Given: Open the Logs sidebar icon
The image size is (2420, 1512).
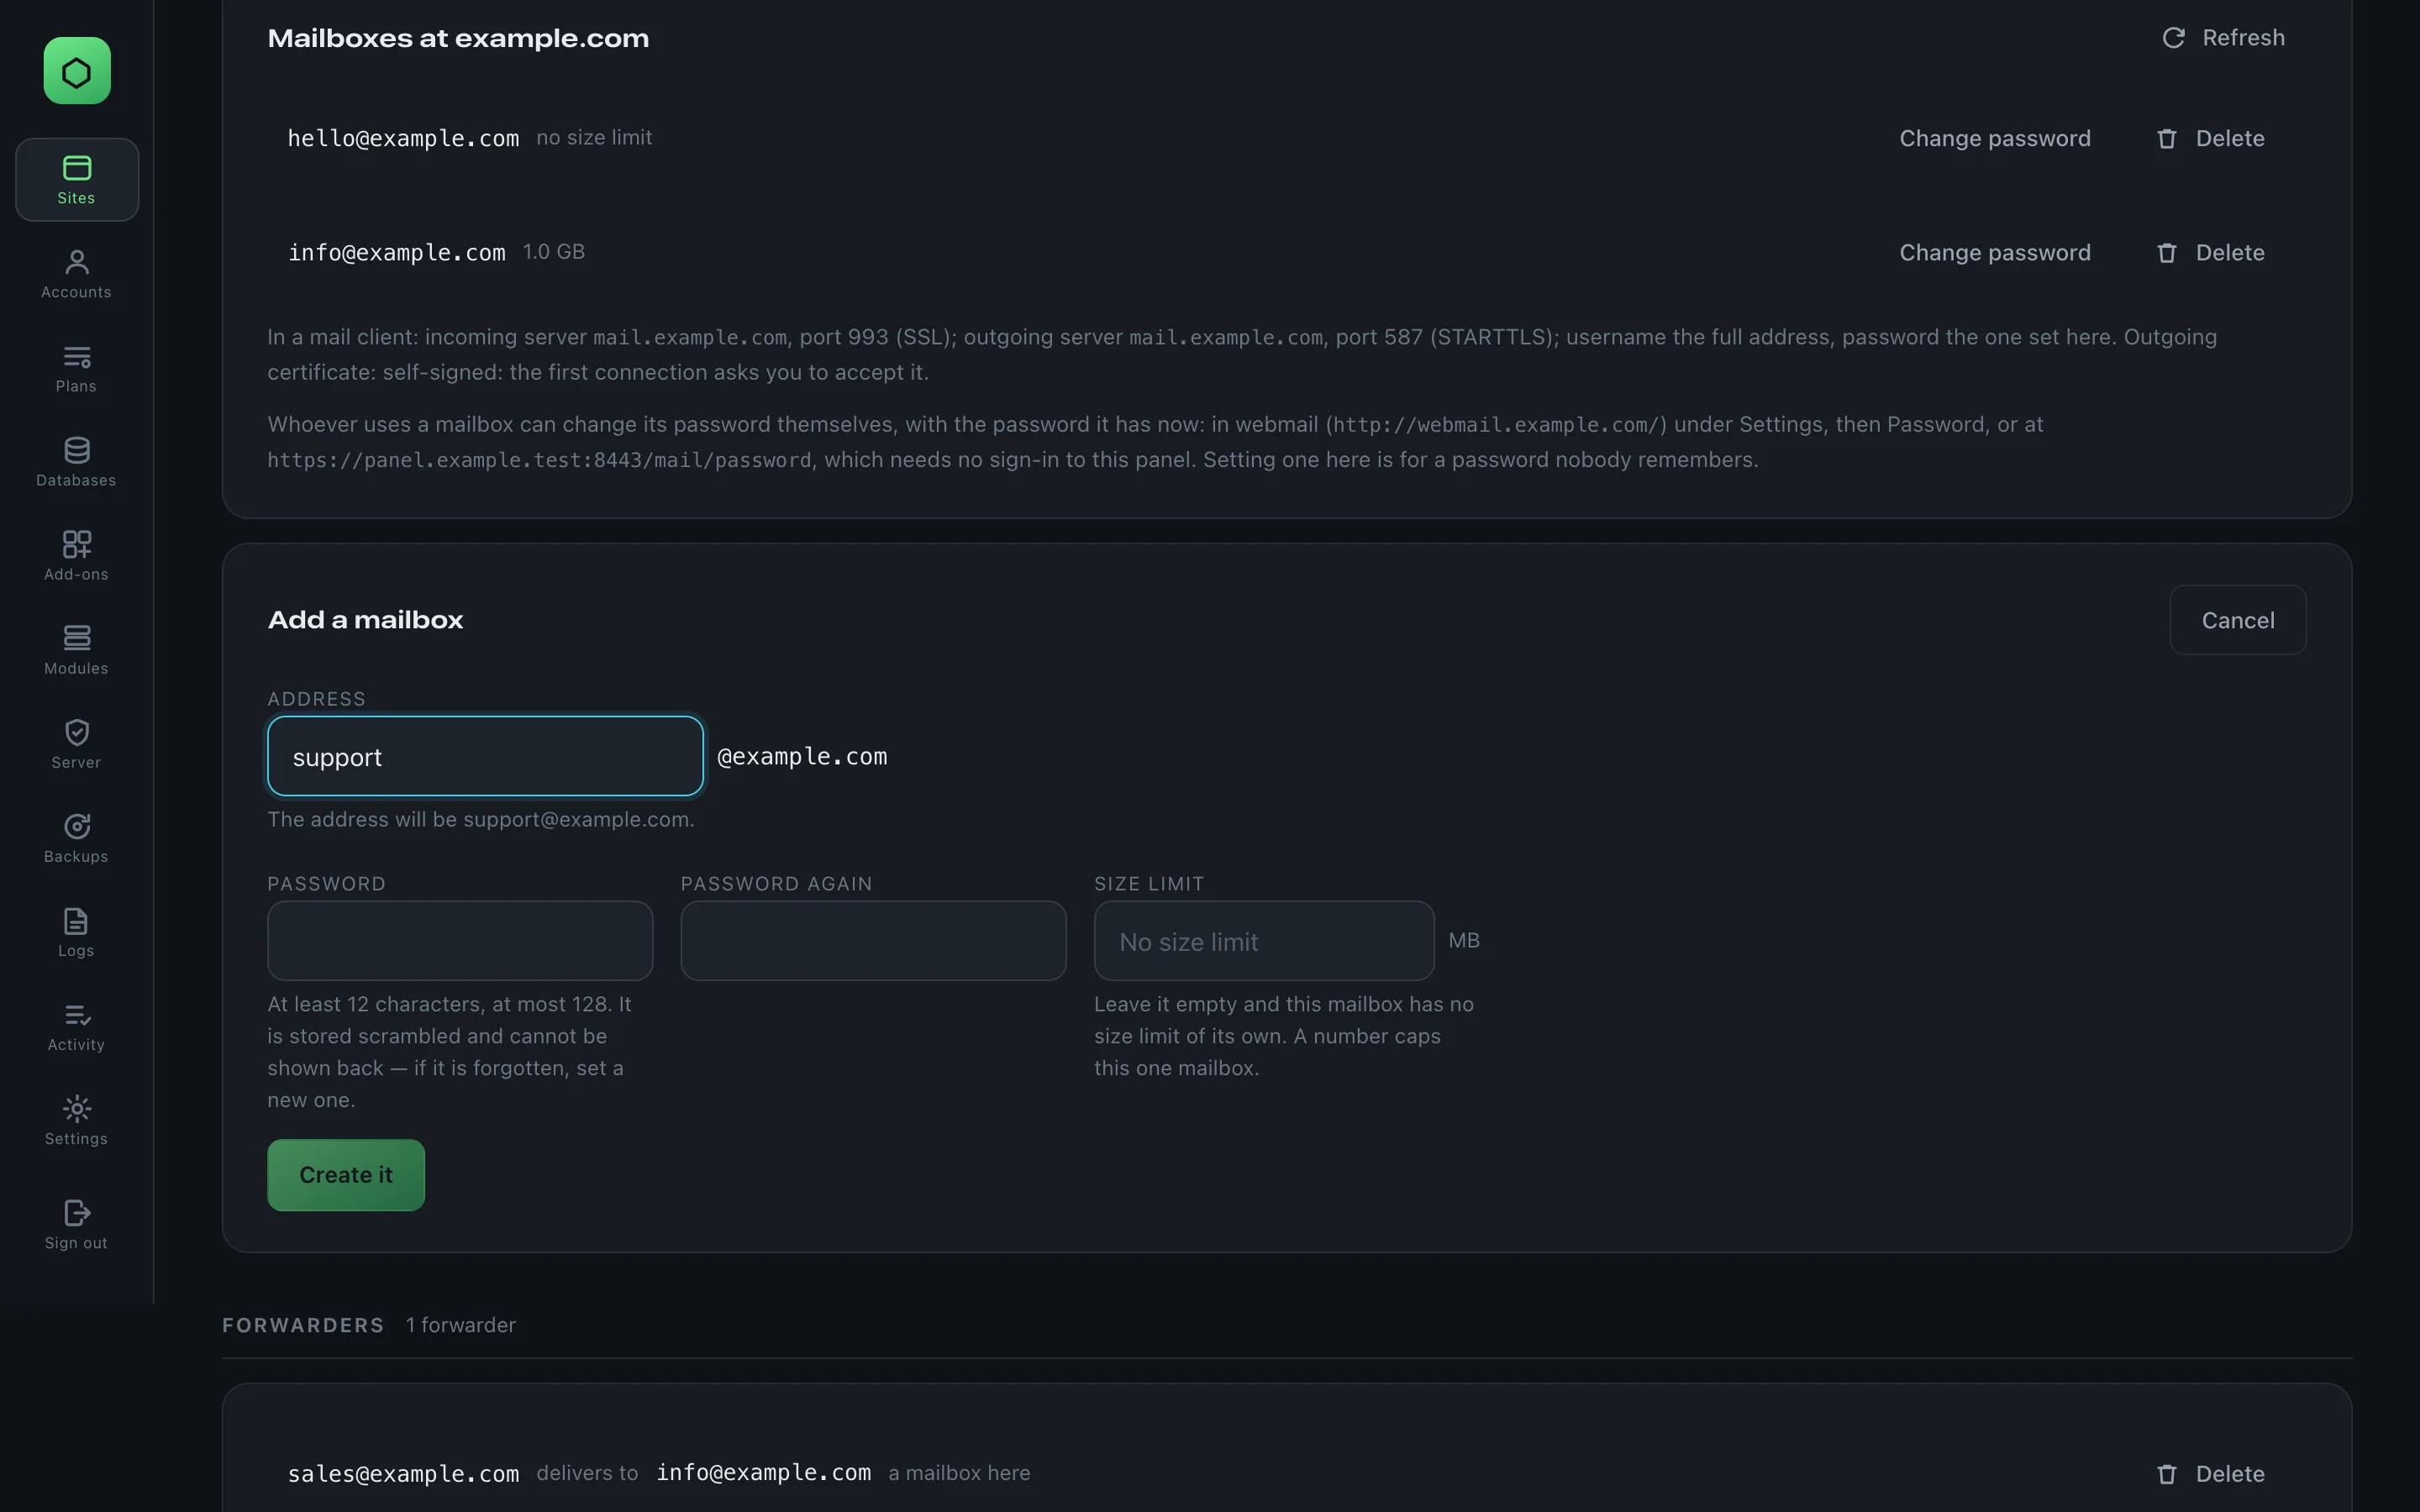Looking at the screenshot, I should pyautogui.click(x=77, y=920).
